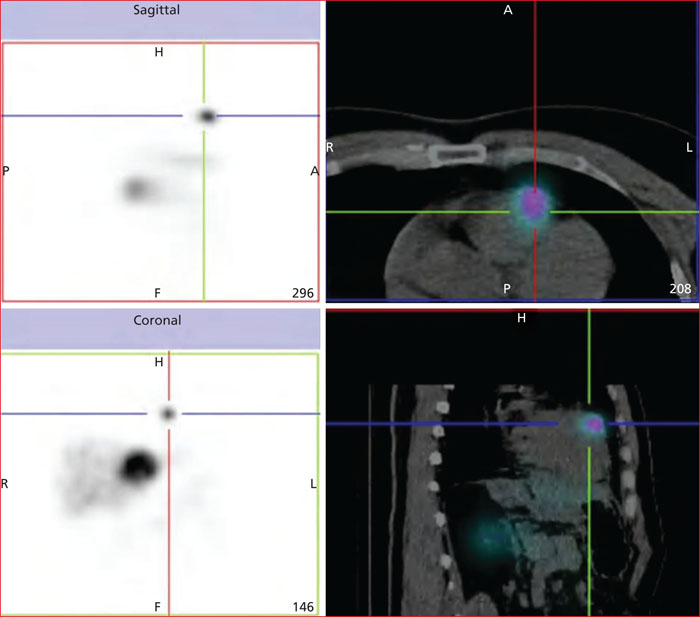Click the purple hotspot in sagittal fused CT

(x=594, y=424)
